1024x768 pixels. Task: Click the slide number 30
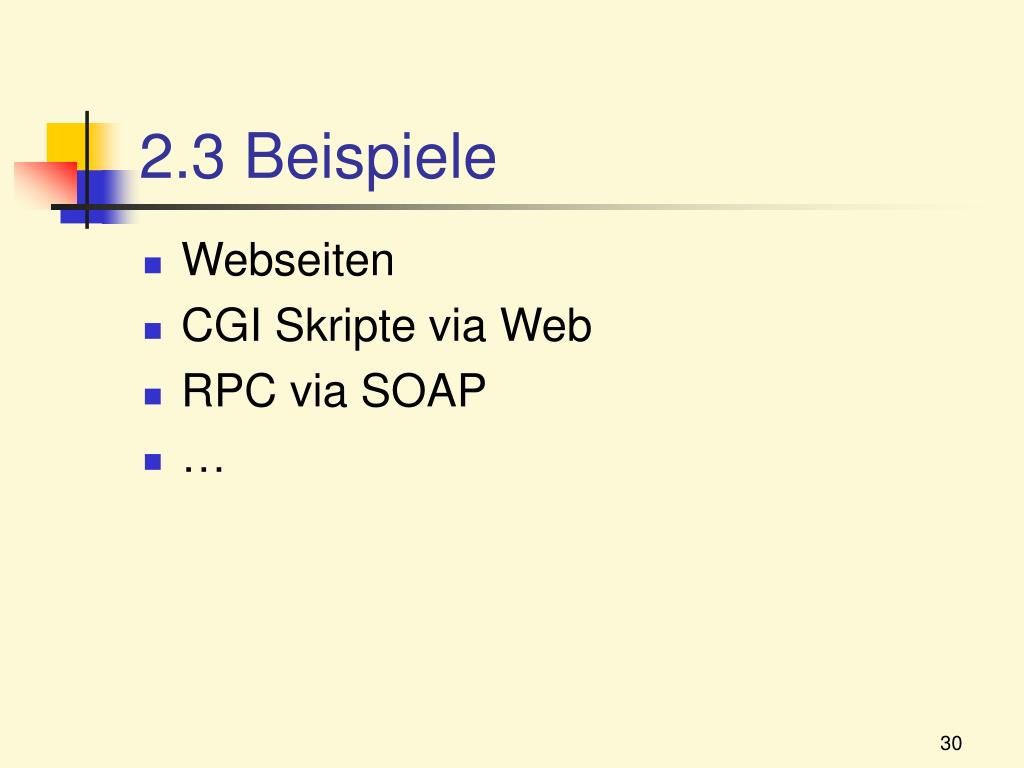point(950,743)
